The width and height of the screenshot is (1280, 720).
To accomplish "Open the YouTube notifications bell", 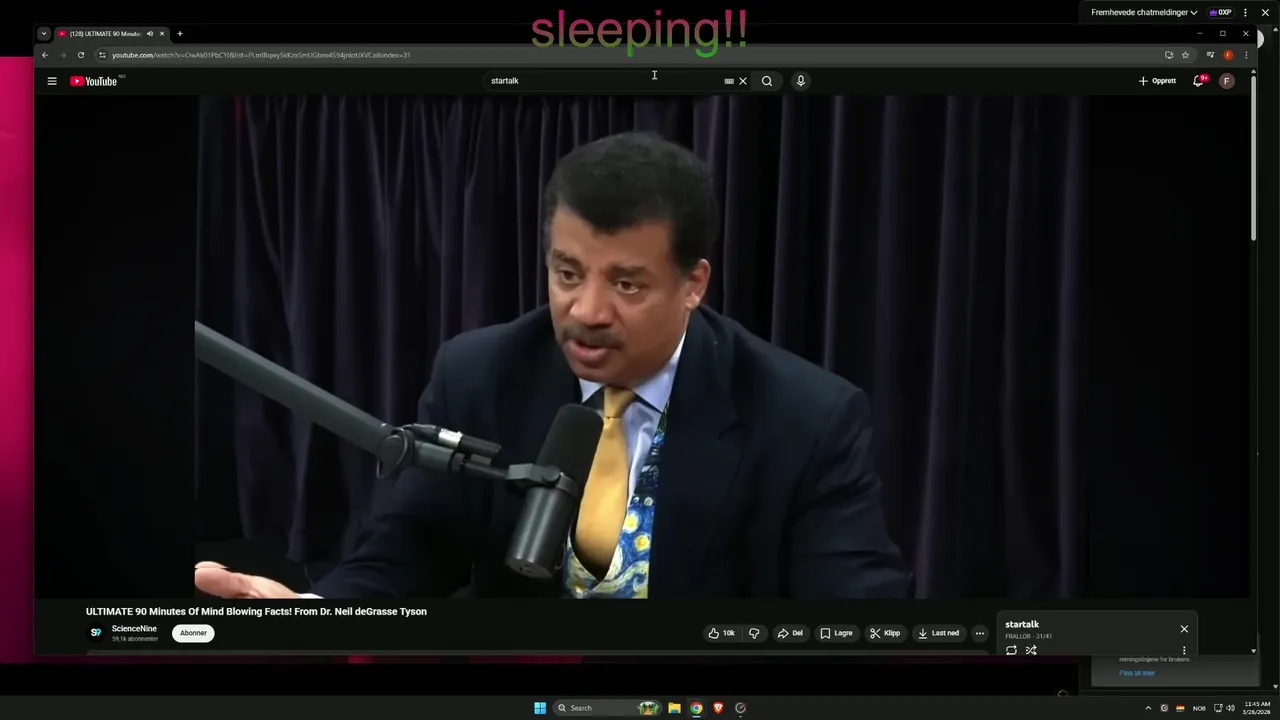I will coord(1198,81).
